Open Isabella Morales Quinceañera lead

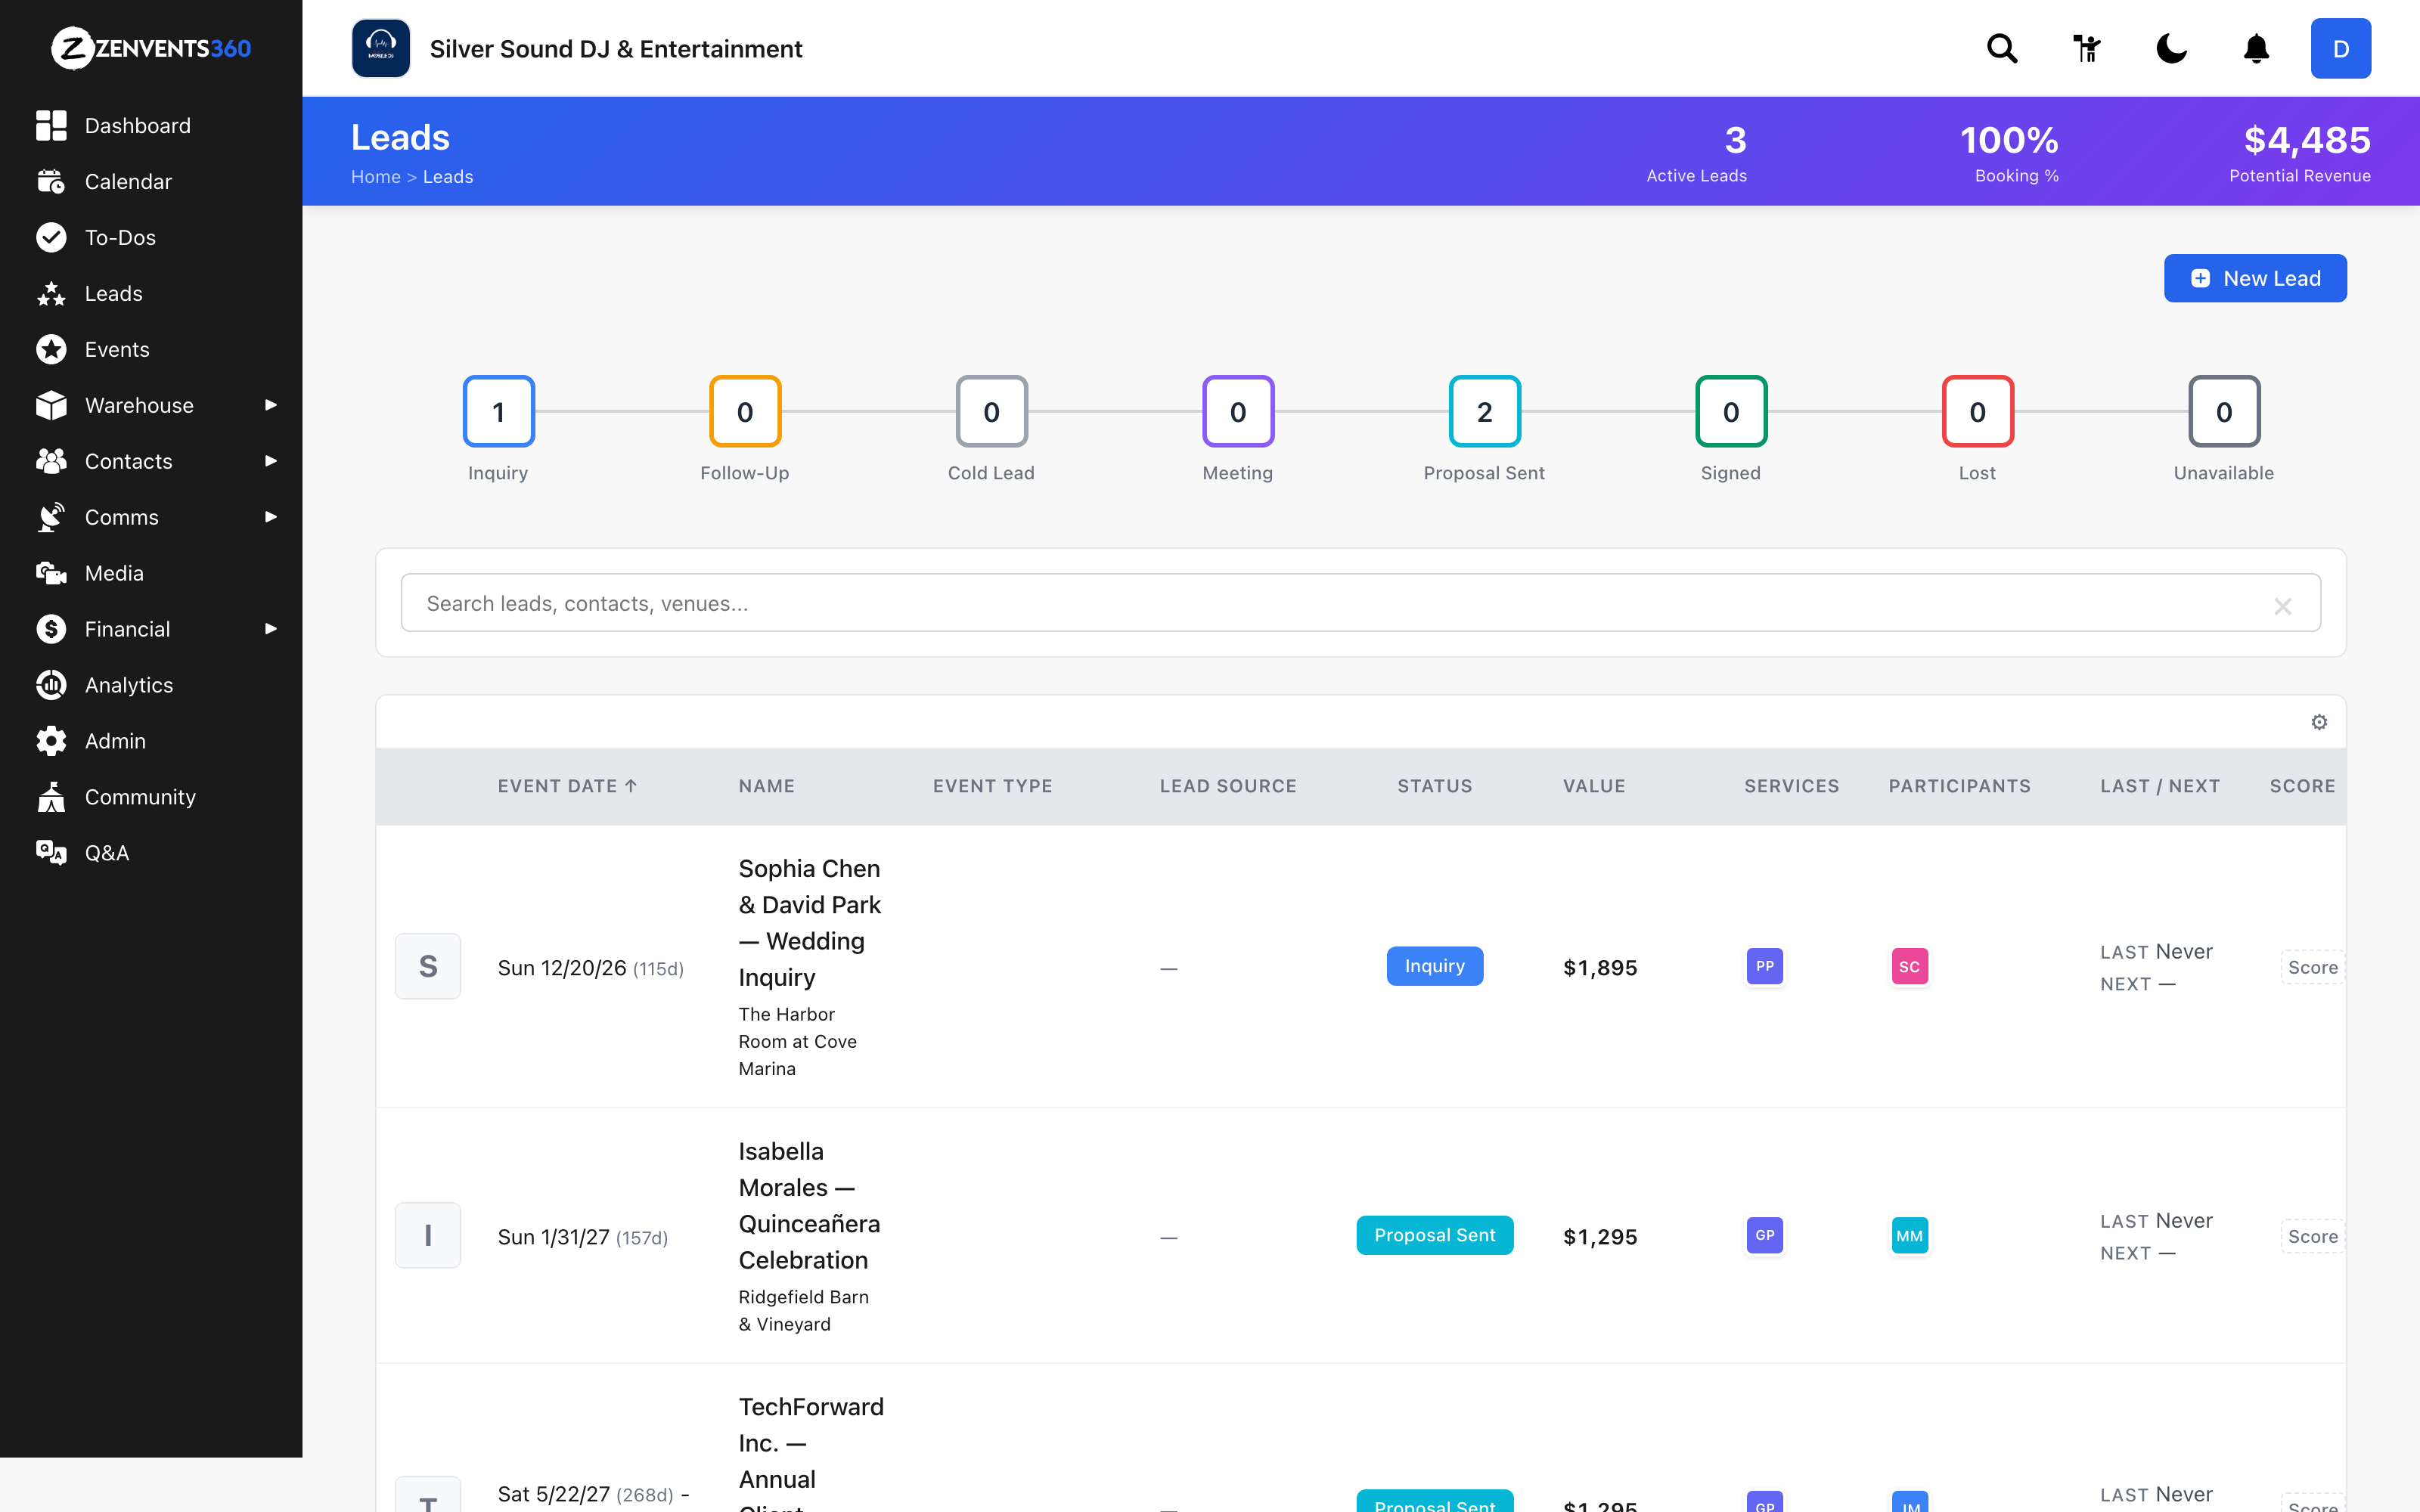[809, 1206]
